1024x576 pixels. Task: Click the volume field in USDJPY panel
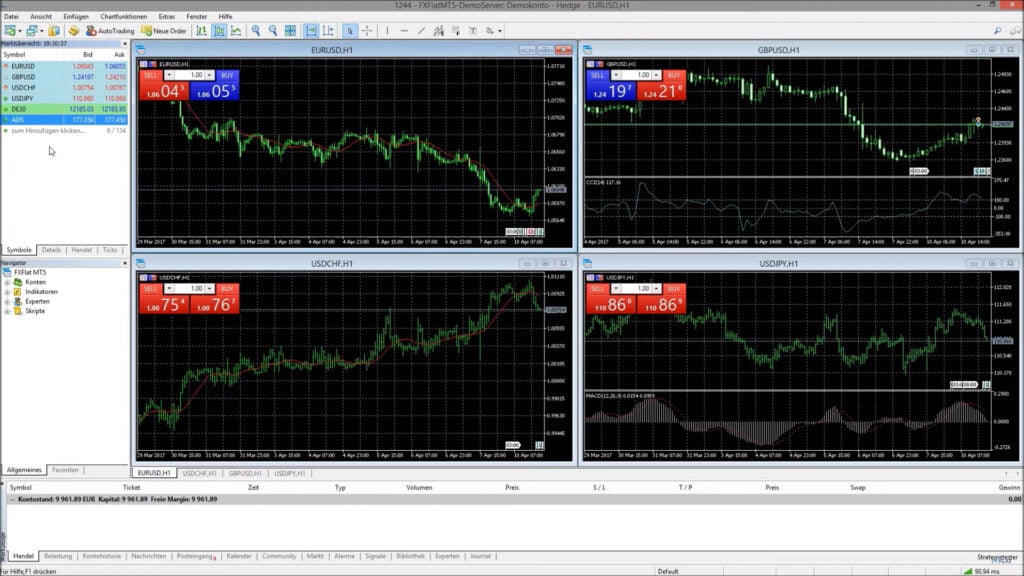637,289
